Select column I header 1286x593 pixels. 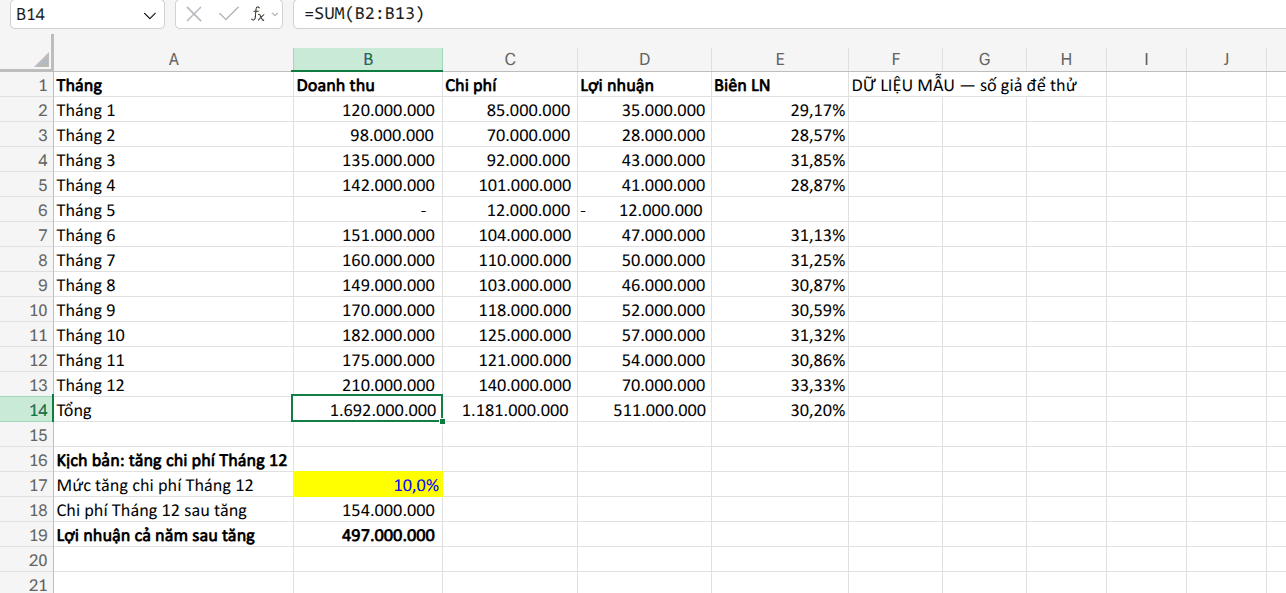(x=1146, y=60)
